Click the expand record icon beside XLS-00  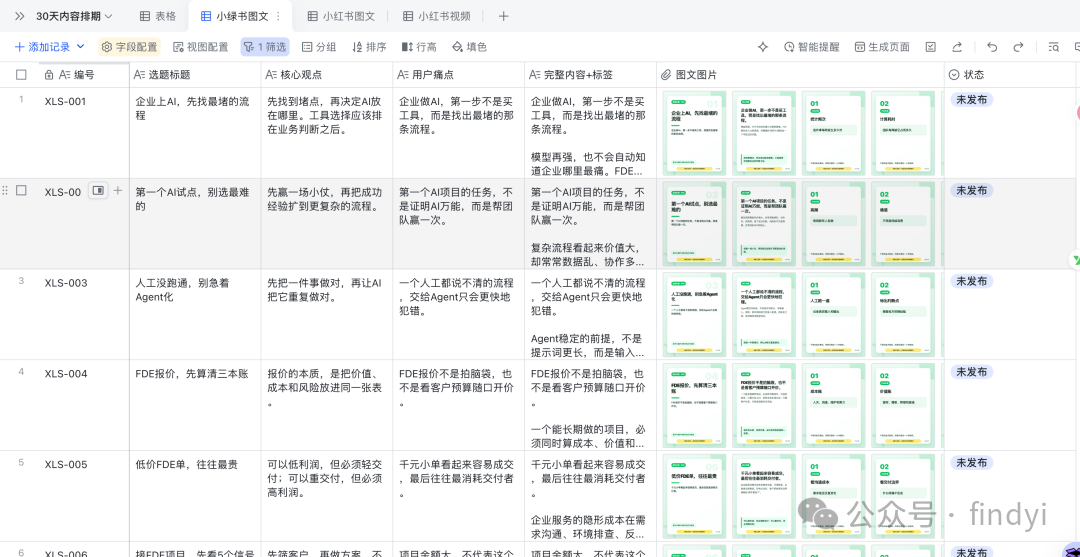(x=98, y=190)
